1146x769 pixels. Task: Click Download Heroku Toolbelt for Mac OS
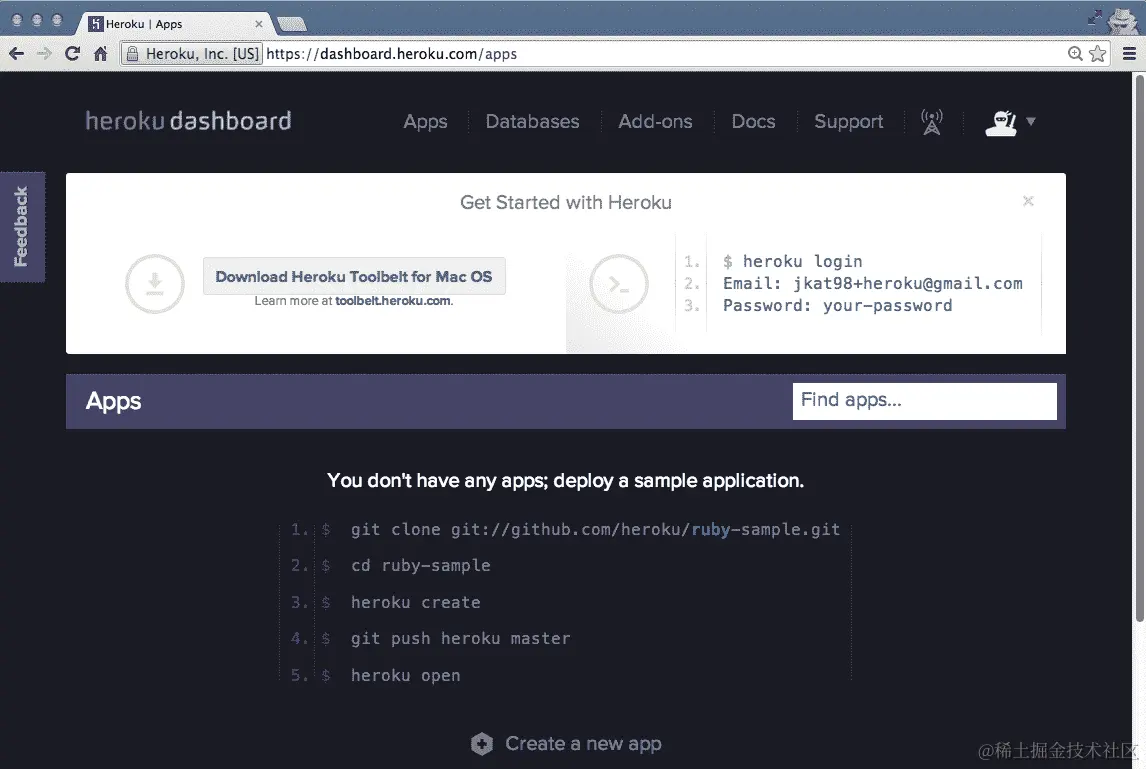pos(354,276)
